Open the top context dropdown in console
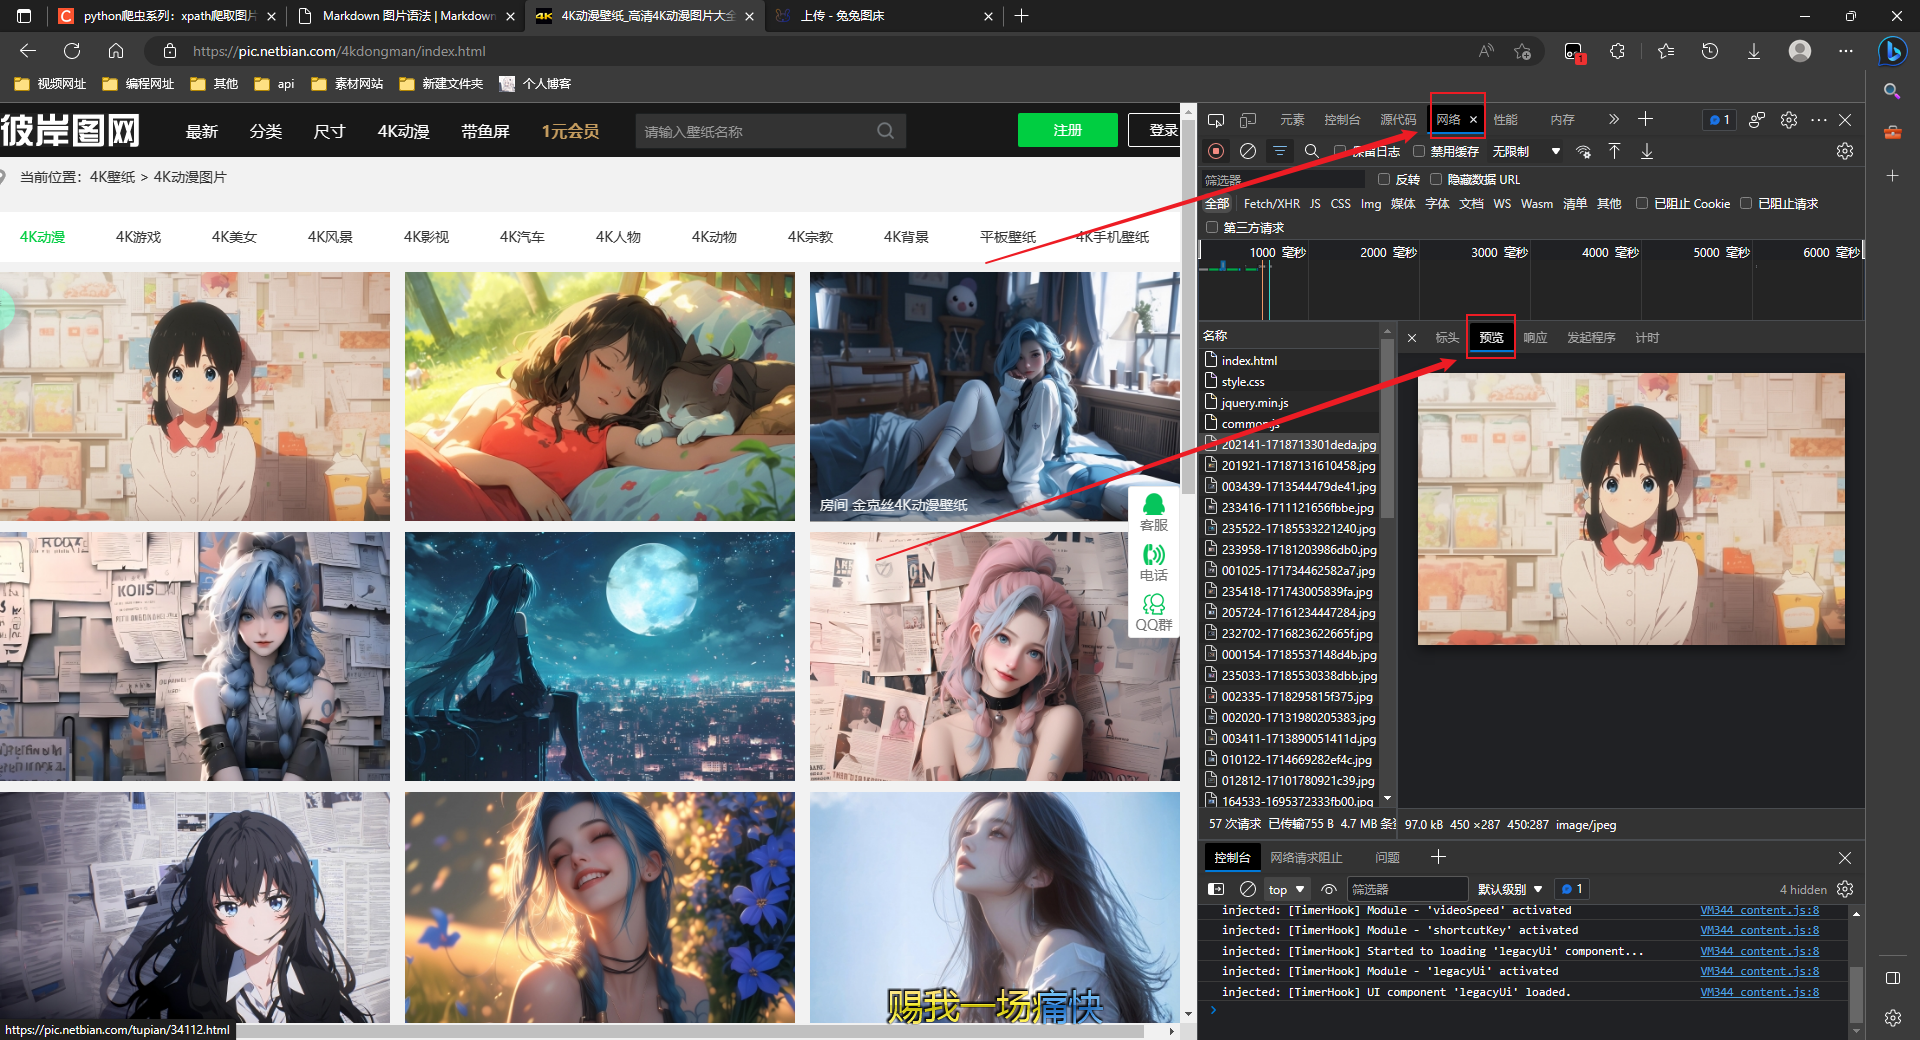1920x1040 pixels. pos(1287,889)
